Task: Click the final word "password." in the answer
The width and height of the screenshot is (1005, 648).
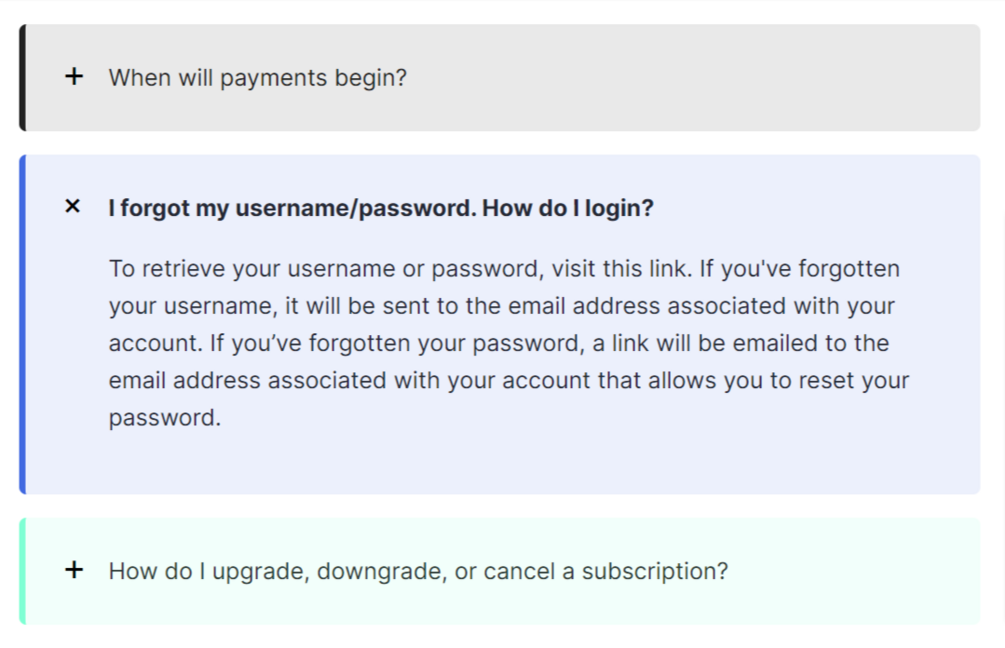Action: (x=164, y=418)
